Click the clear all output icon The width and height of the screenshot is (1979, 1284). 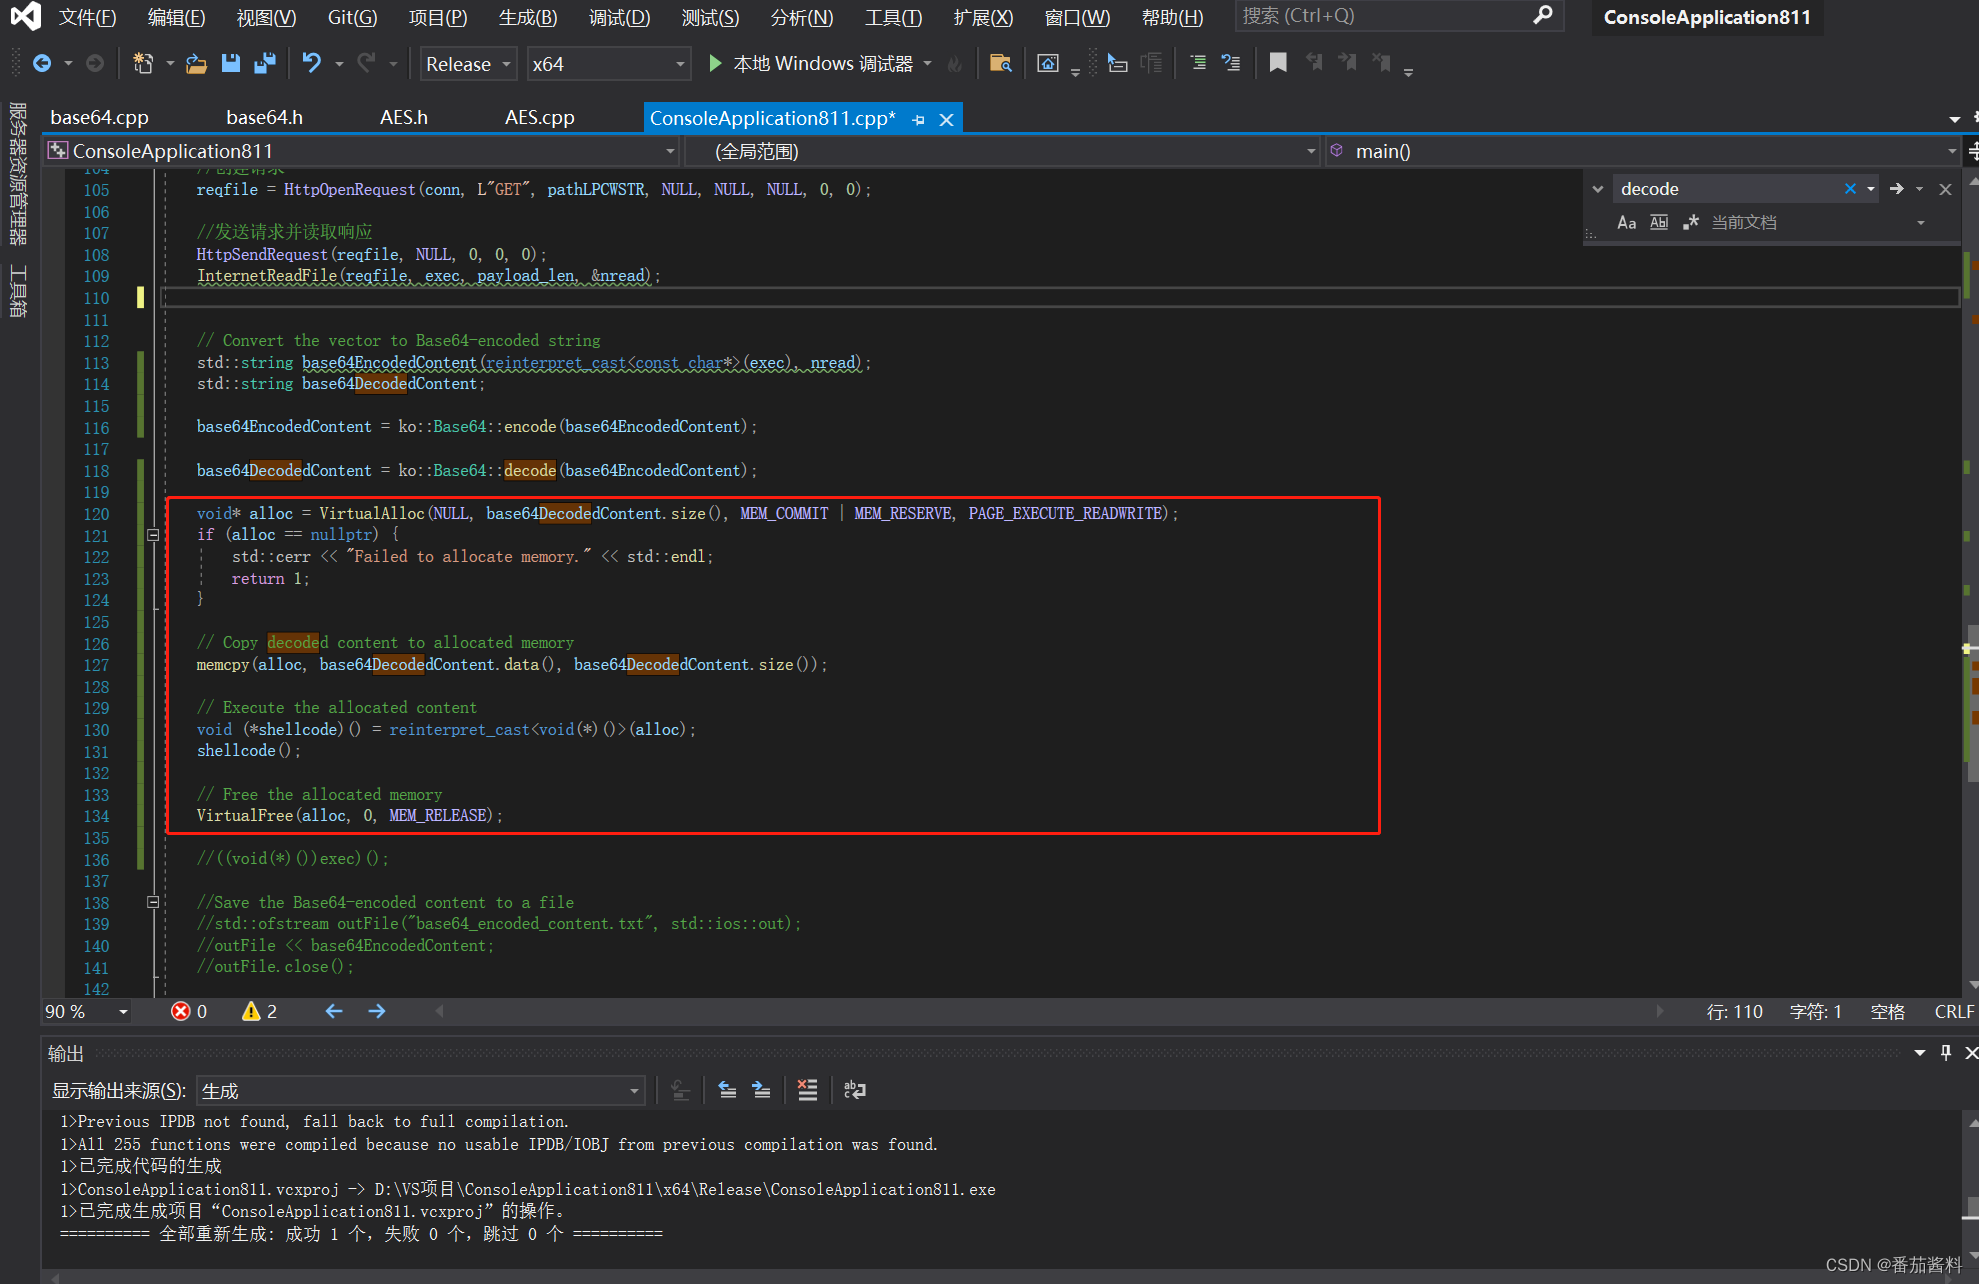[x=808, y=1090]
